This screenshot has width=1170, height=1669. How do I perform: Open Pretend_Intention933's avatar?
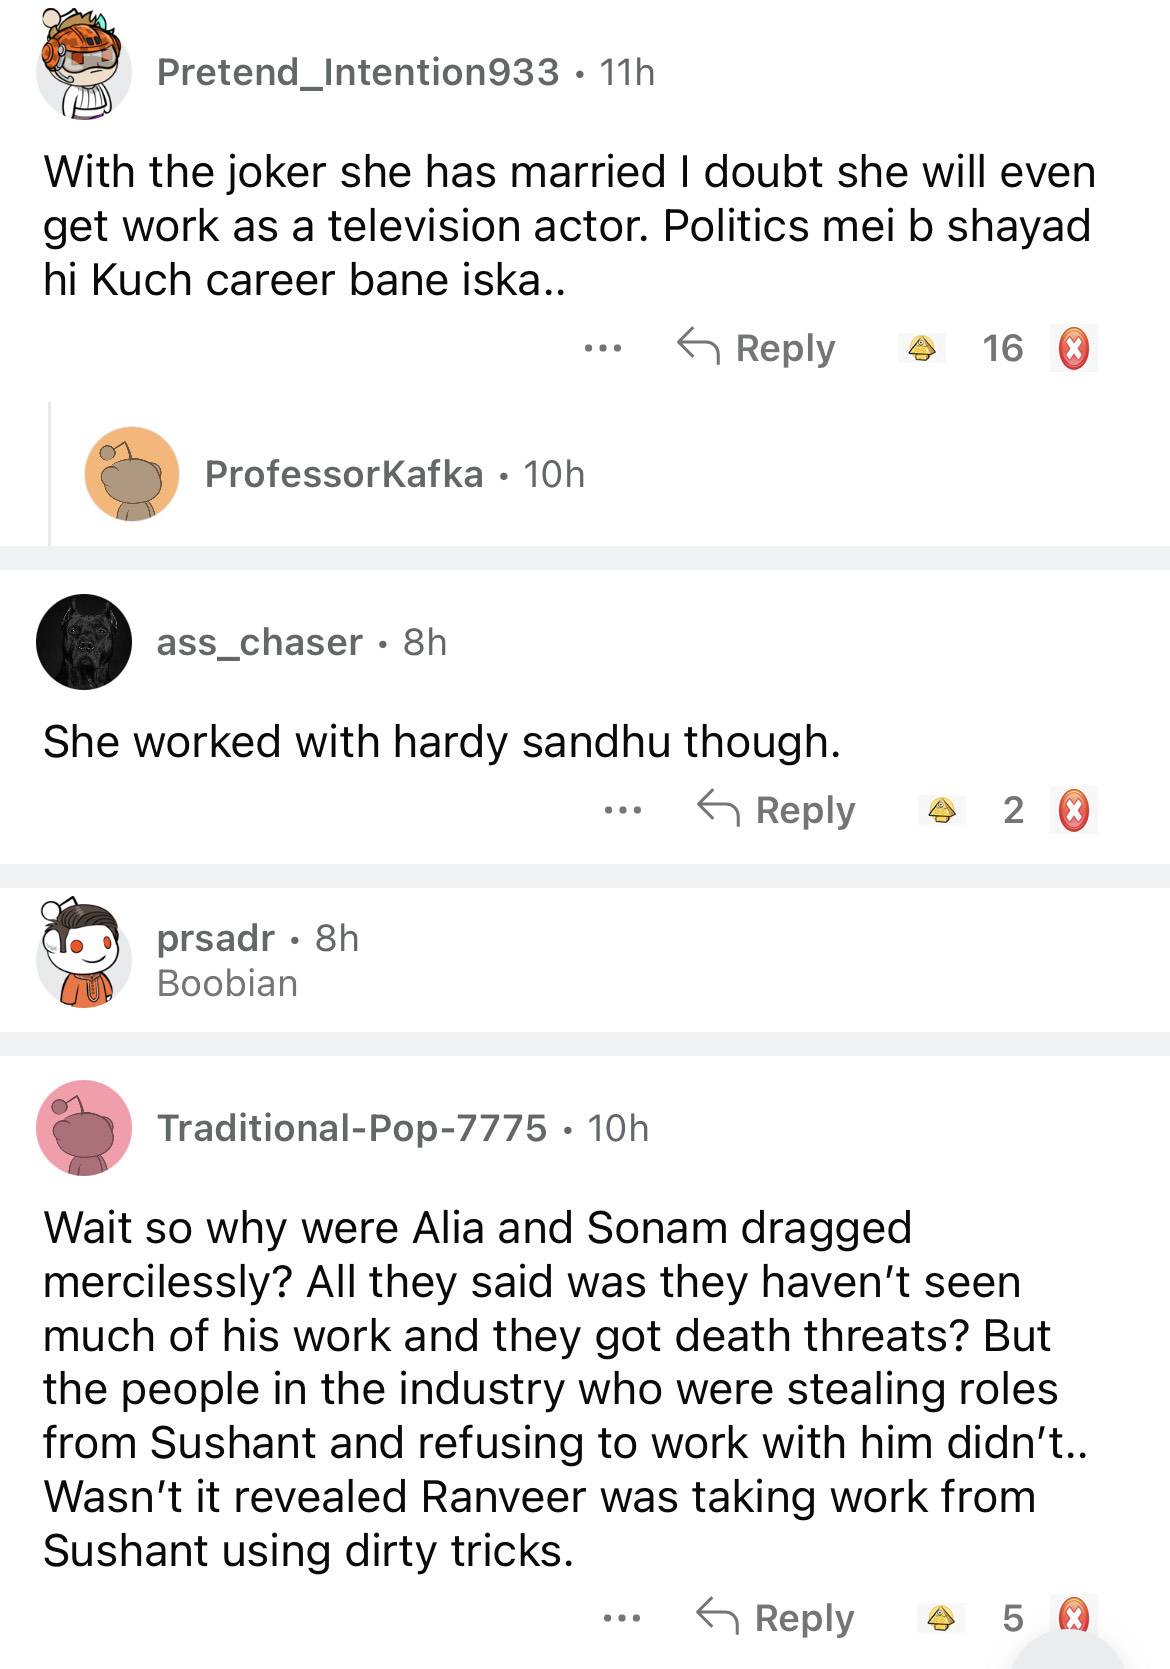[x=83, y=67]
